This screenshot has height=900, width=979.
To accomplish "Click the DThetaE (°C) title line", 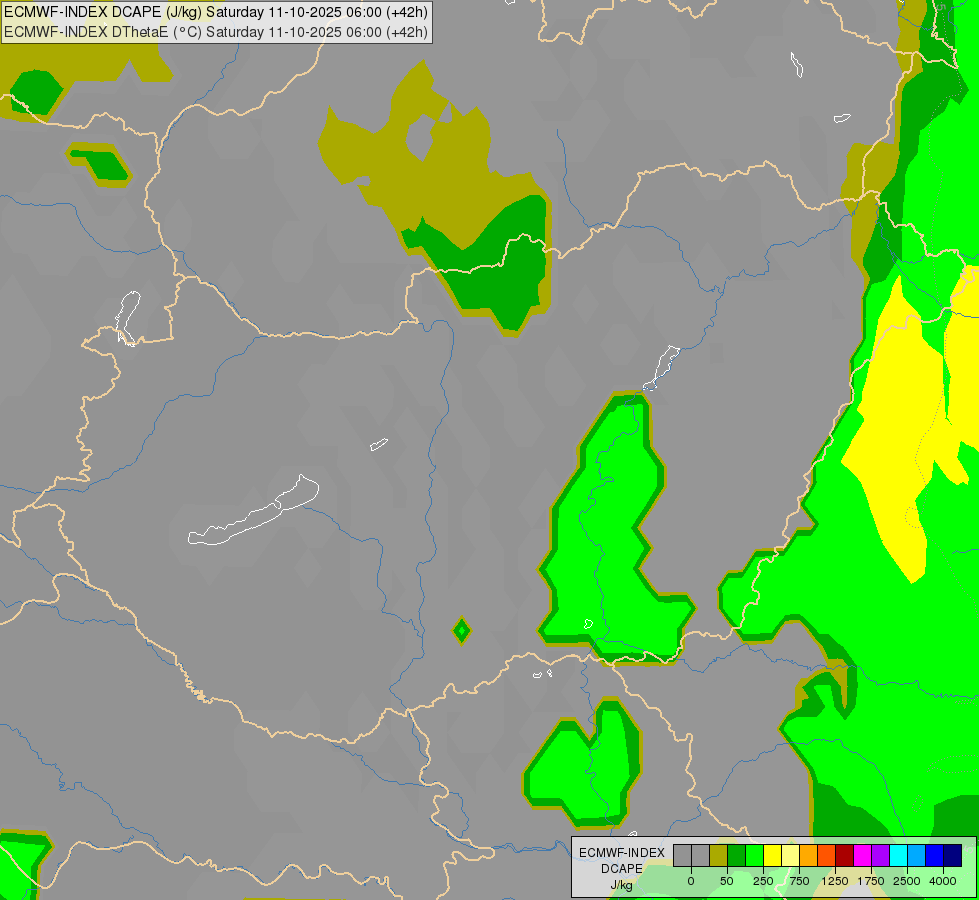I will (x=216, y=32).
